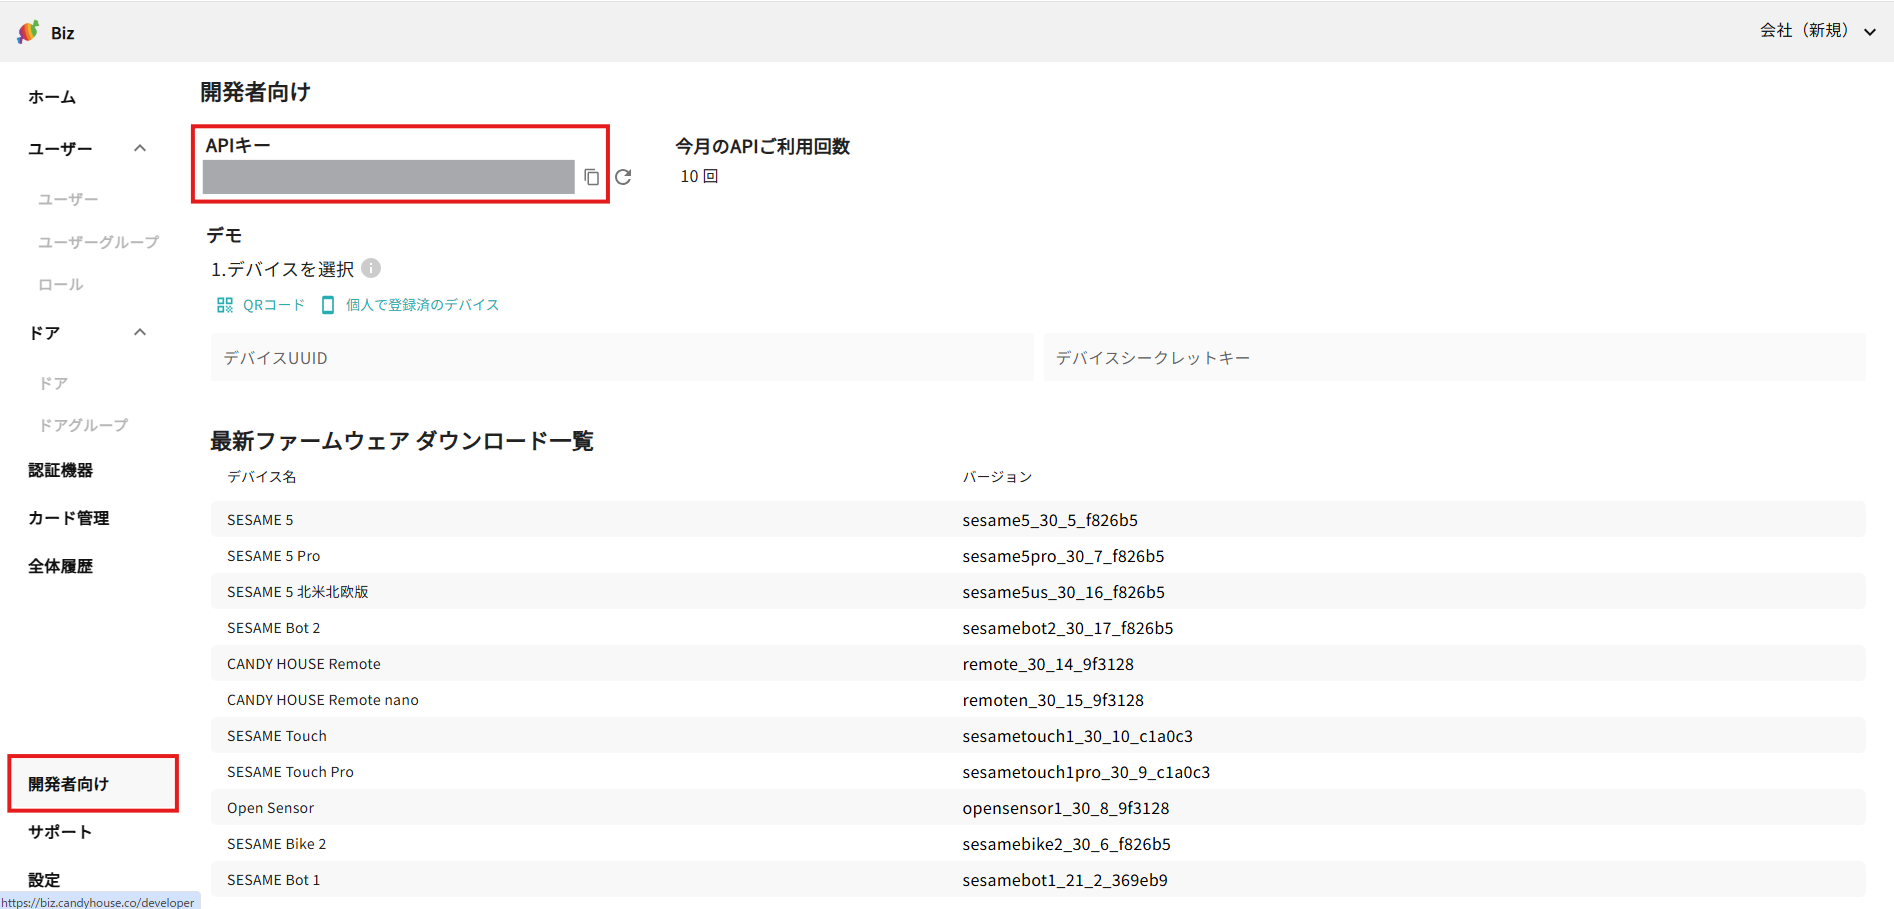The height and width of the screenshot is (909, 1894).
Task: Regenerate the API key with the refresh icon
Action: click(x=623, y=177)
